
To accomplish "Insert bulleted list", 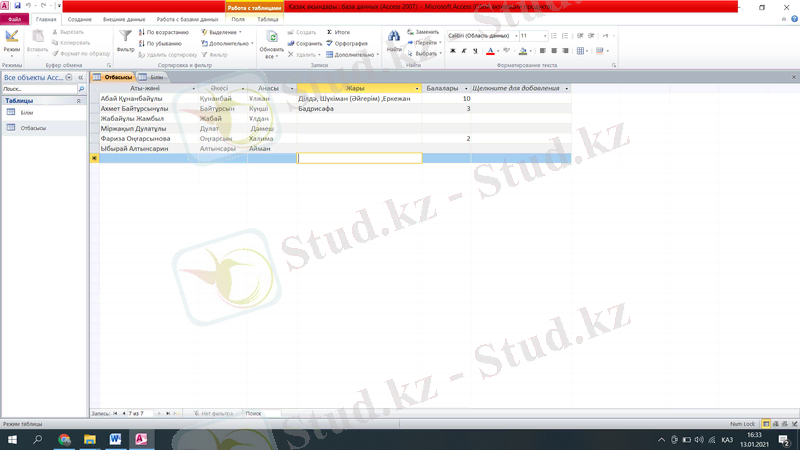I will (554, 36).
